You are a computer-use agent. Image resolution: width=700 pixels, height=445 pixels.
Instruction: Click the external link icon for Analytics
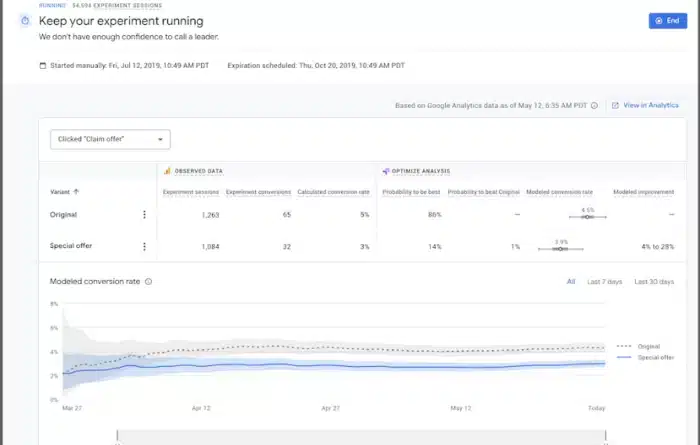(615, 105)
